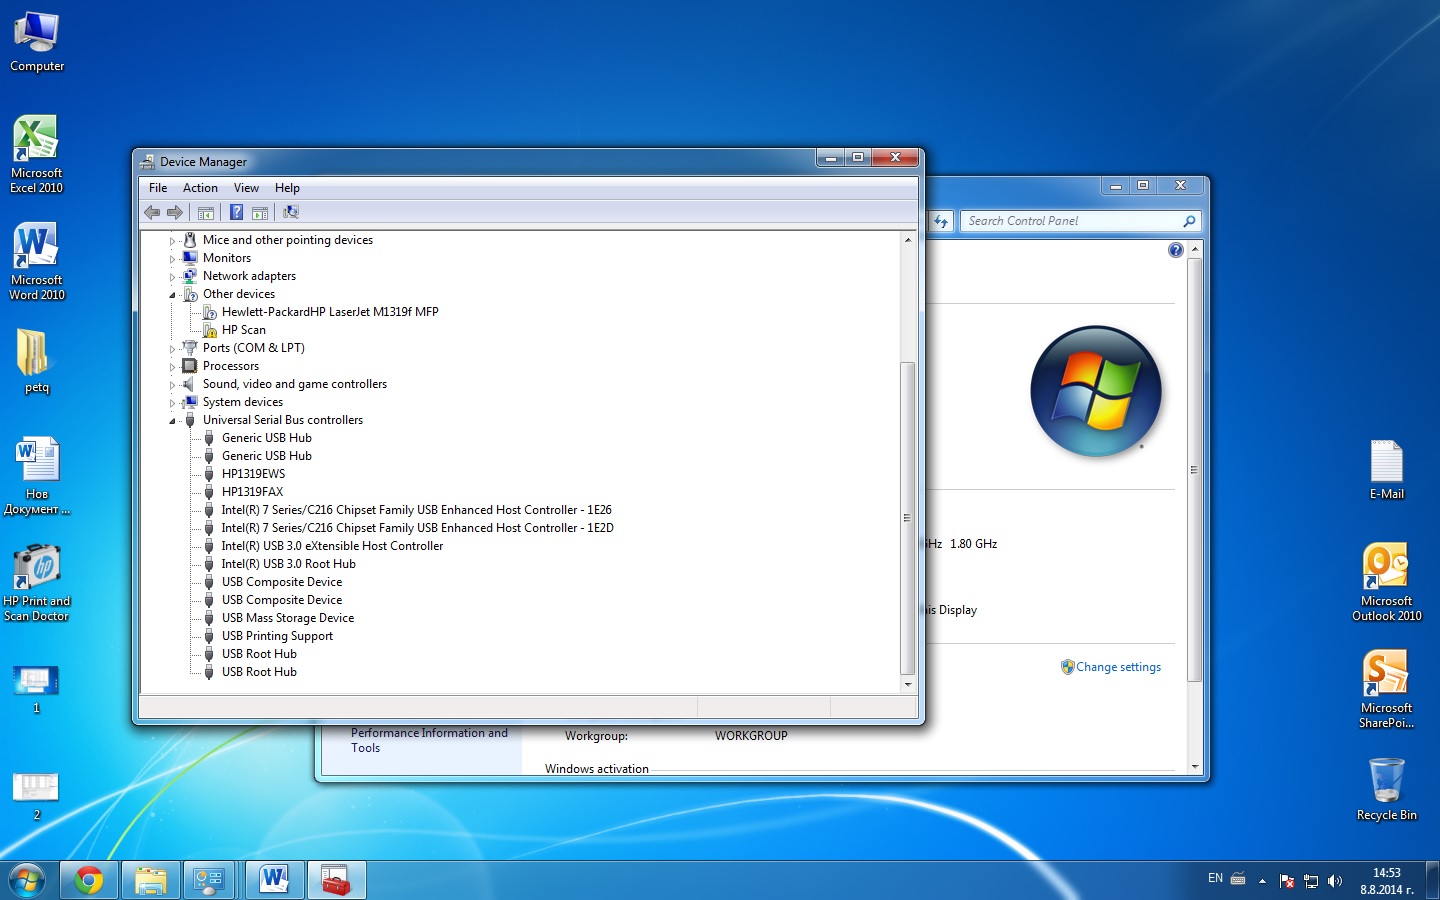The width and height of the screenshot is (1440, 900).
Task: Open the Action menu
Action: [x=200, y=188]
